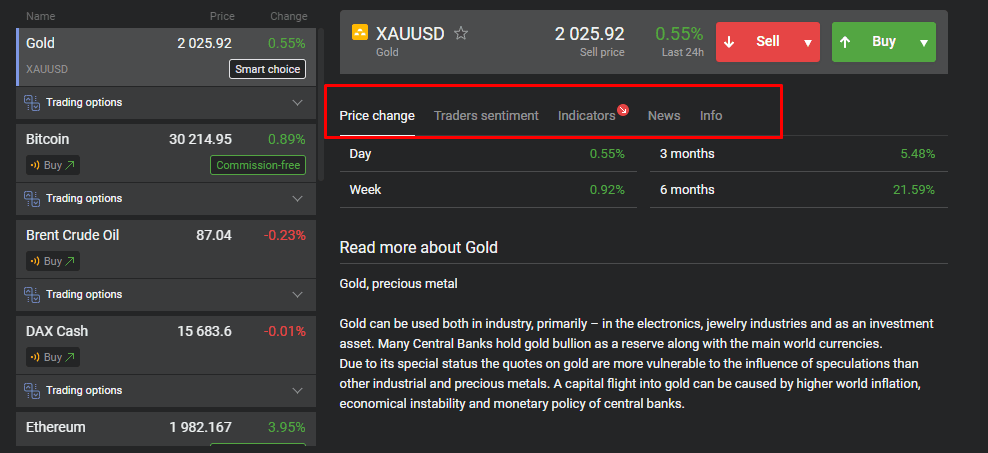
Task: Click the gold XAUUSD instrument icon
Action: (x=360, y=33)
